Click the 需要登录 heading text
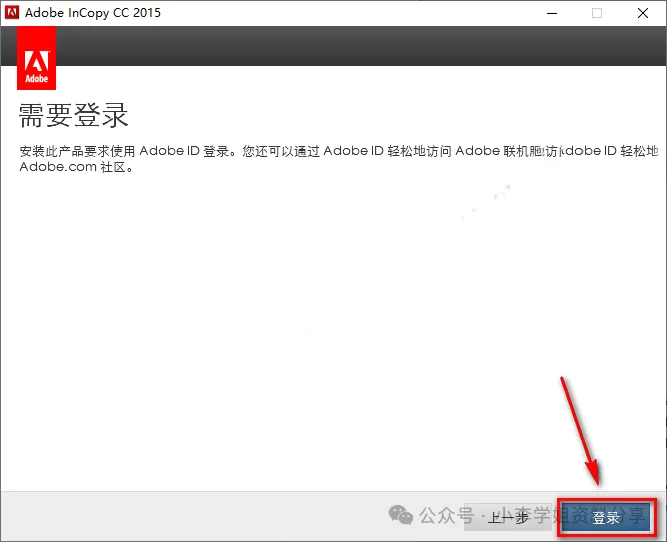The width and height of the screenshot is (667, 542). pos(73,115)
